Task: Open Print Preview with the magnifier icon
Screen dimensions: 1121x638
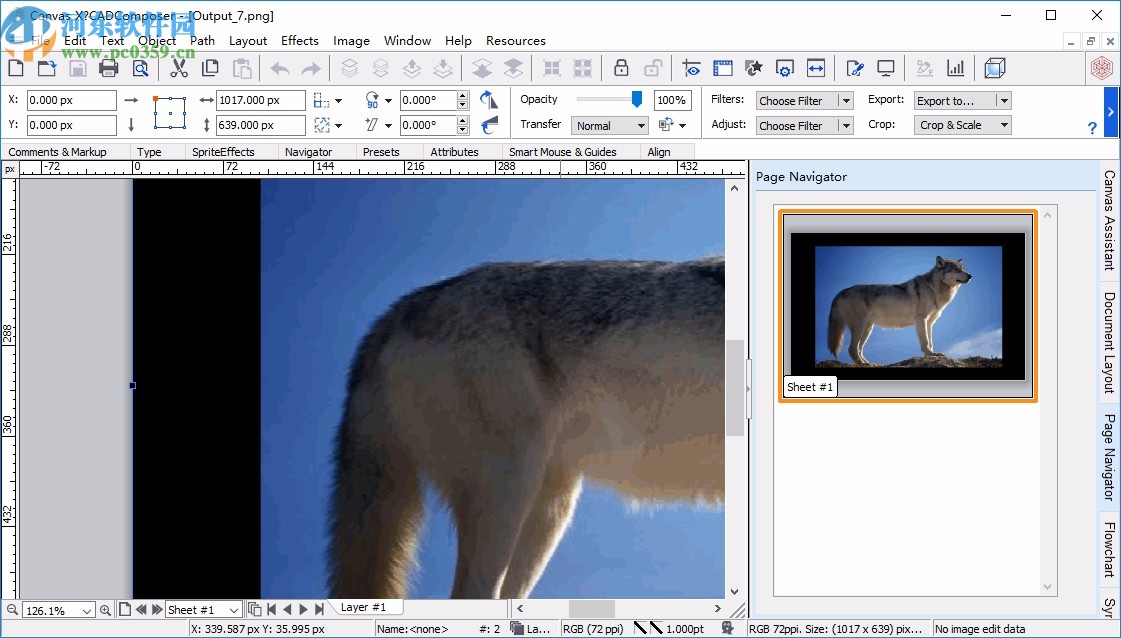Action: (x=141, y=68)
